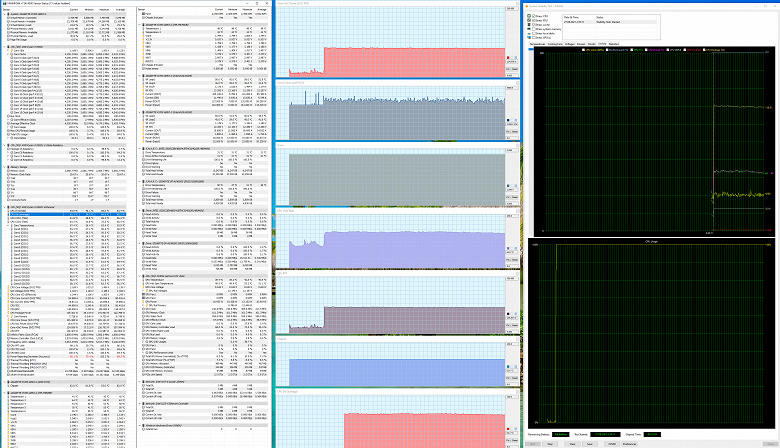Collapse the System sensor group in HWiNFO
780x448 pixels.
[x=5, y=14]
